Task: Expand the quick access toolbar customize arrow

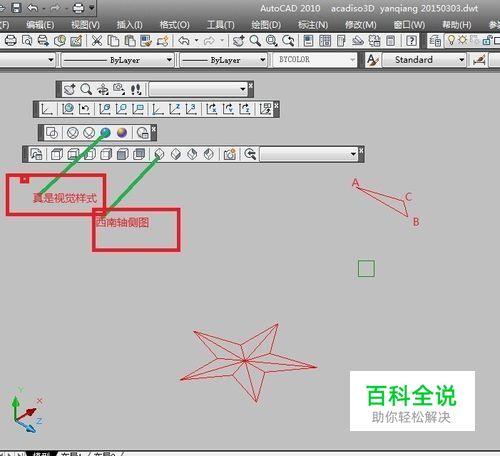Action: pos(92,7)
